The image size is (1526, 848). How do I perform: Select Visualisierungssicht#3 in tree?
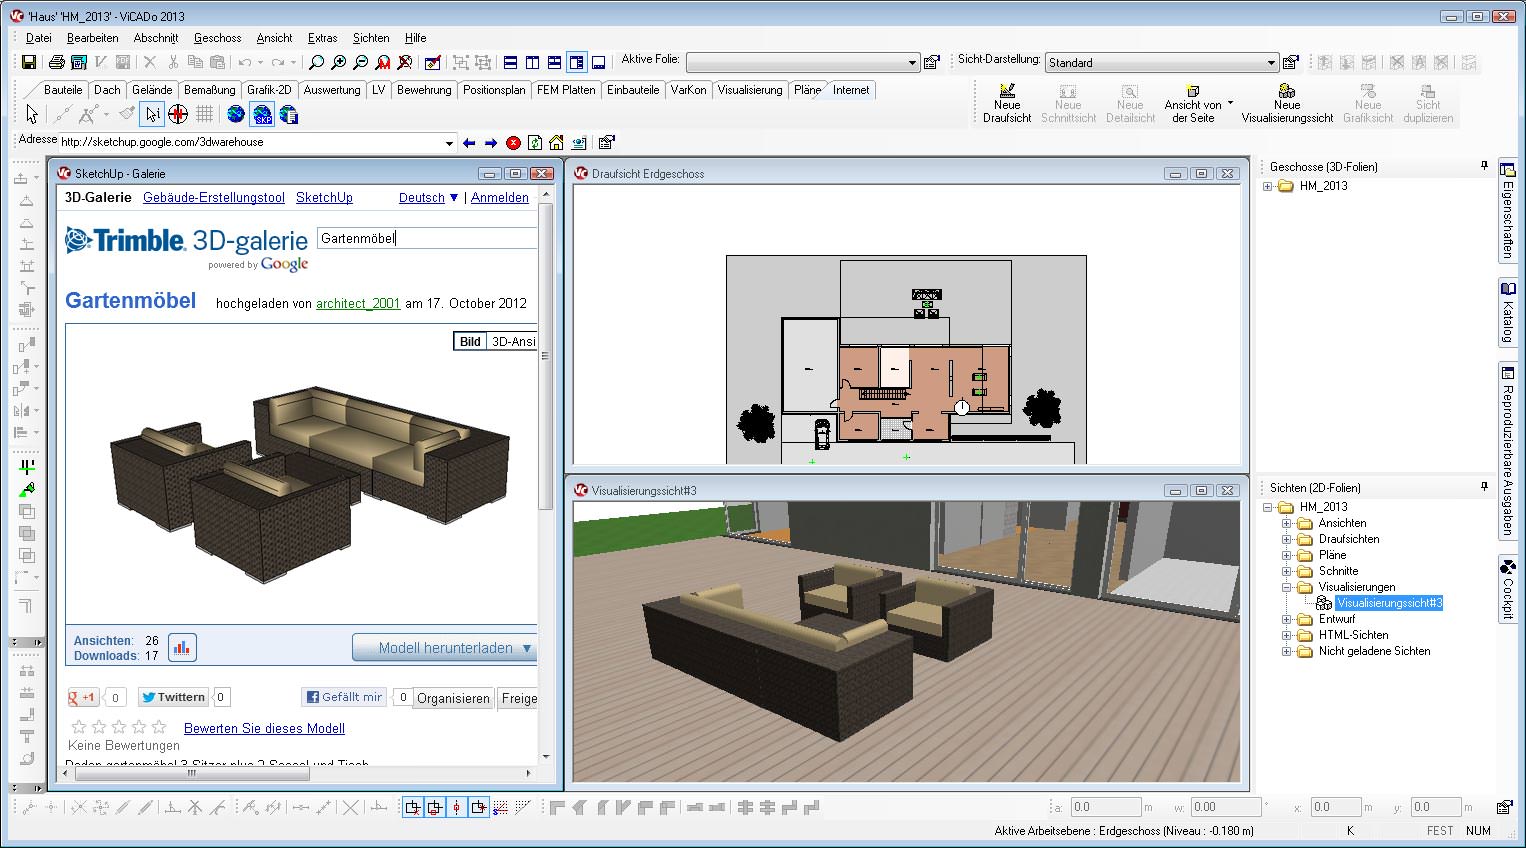pos(1389,603)
